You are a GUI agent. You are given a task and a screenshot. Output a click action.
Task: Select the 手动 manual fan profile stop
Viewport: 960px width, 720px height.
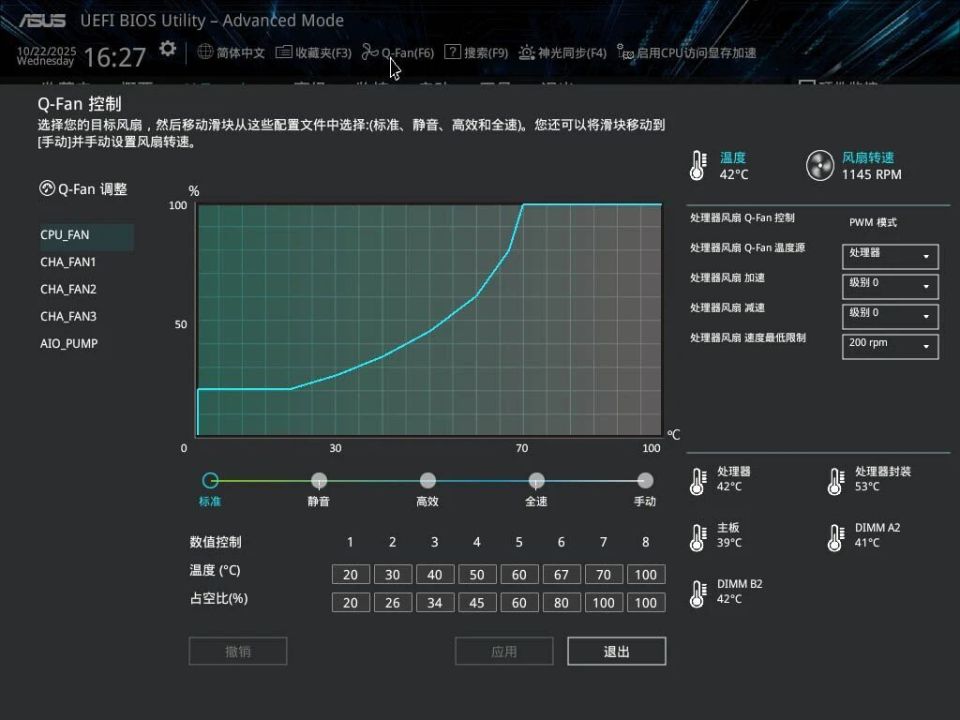click(x=645, y=480)
